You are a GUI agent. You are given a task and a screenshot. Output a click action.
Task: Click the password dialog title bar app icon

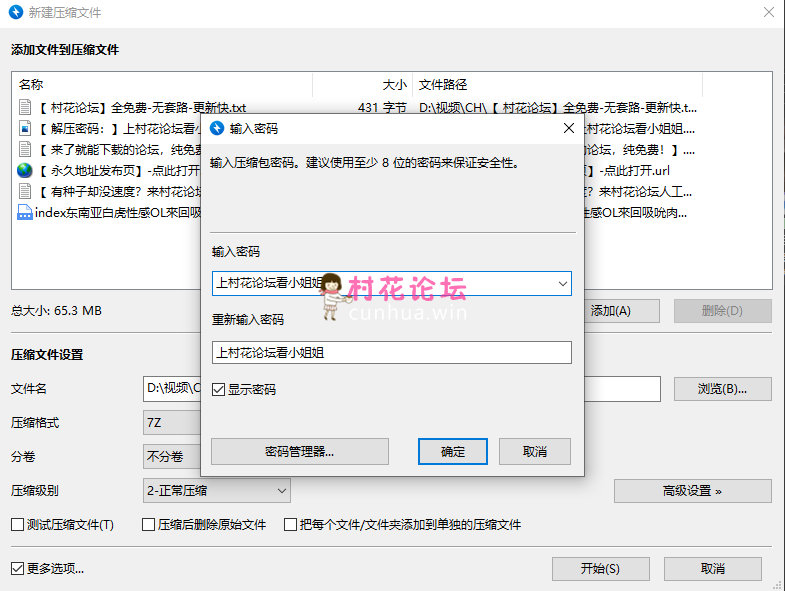[217, 129]
